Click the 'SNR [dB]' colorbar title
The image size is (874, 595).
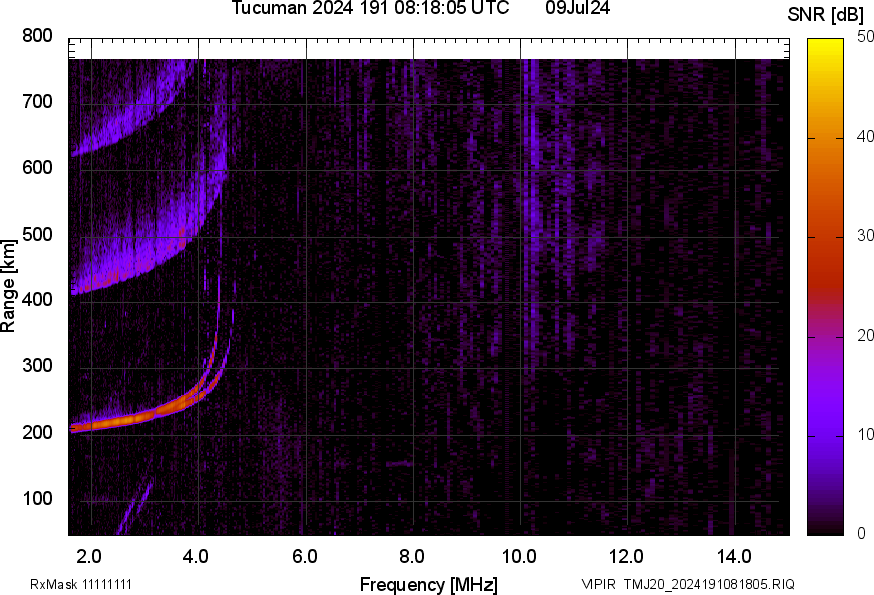tap(826, 15)
